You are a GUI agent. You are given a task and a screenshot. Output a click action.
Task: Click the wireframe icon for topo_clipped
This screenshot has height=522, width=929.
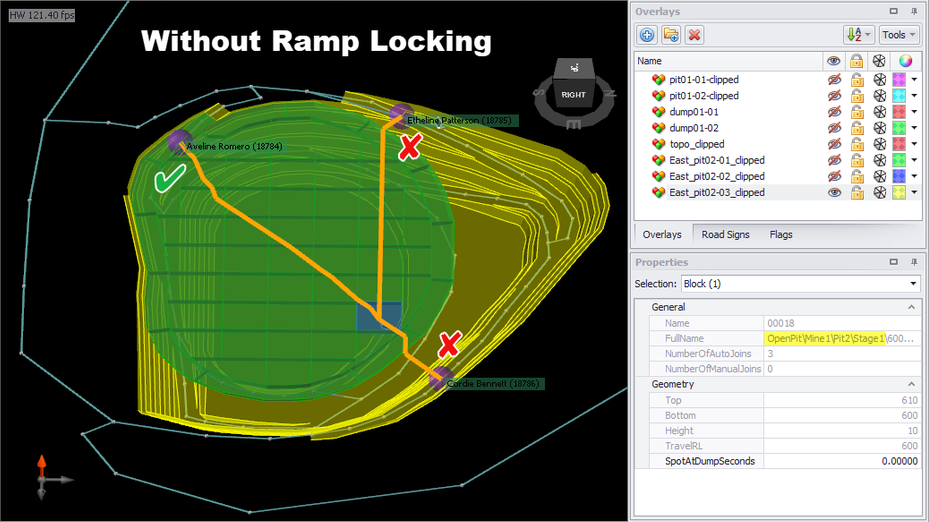pos(879,144)
